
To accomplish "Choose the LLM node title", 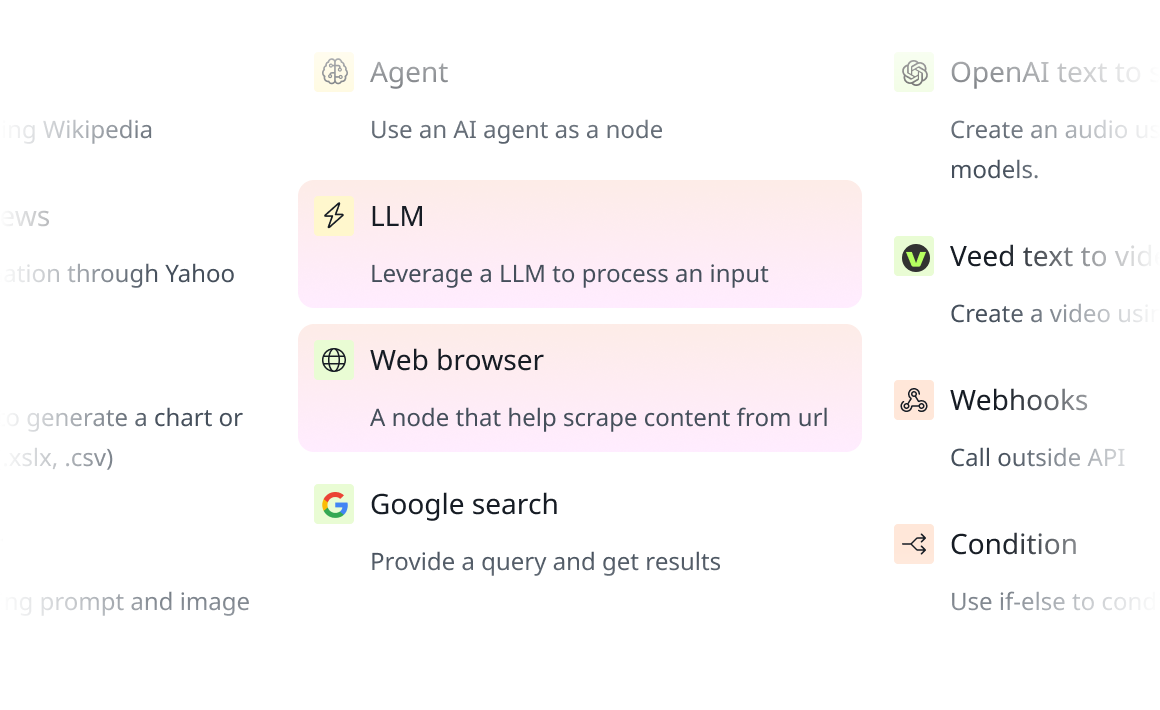I will pos(397,216).
